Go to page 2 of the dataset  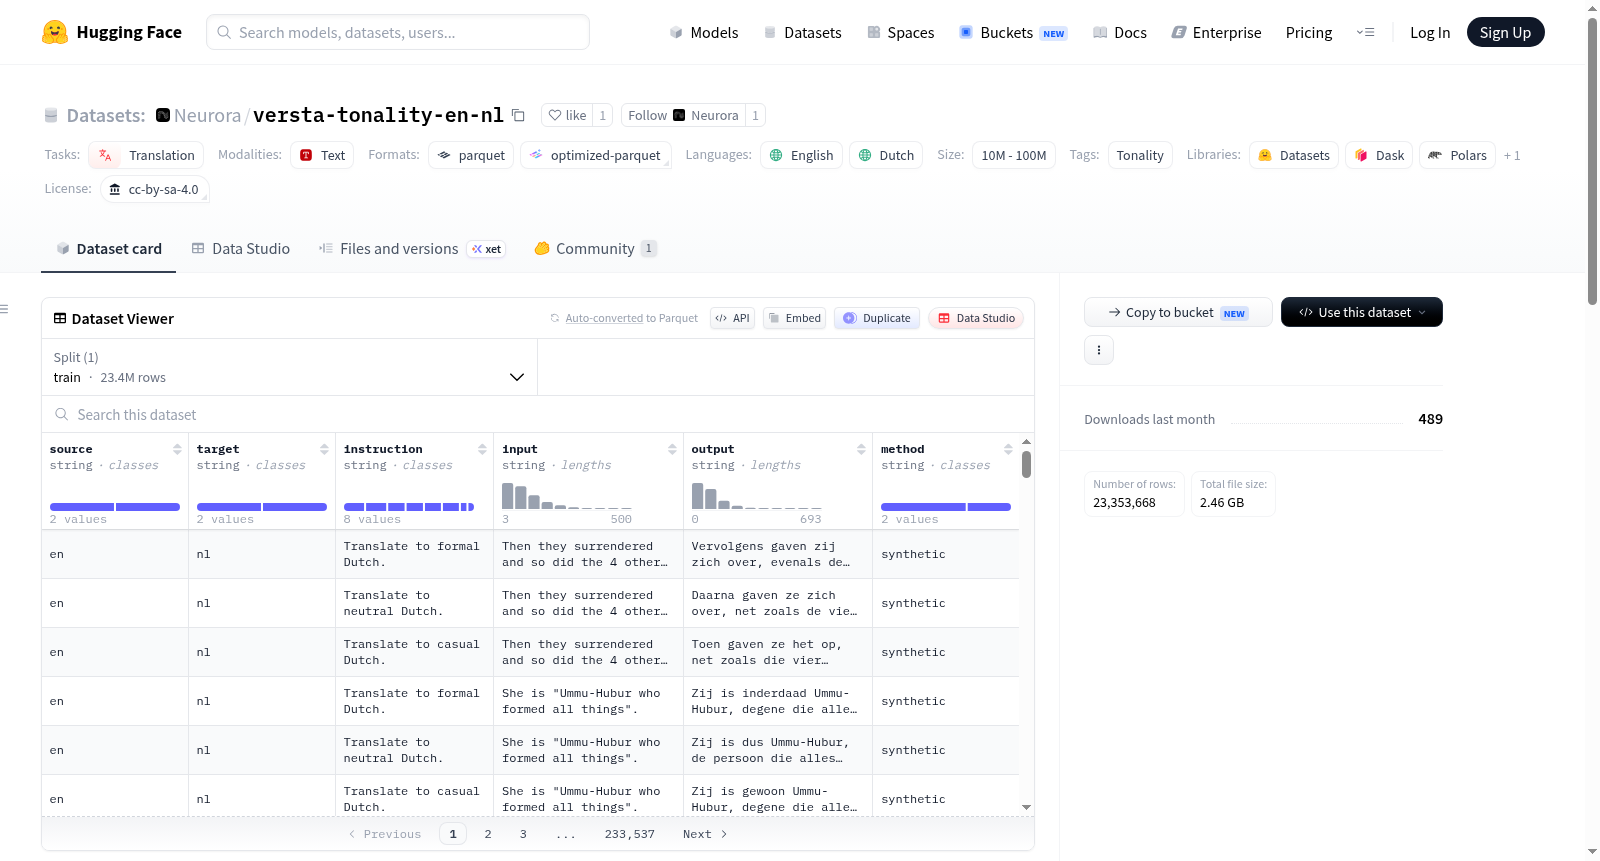(488, 834)
